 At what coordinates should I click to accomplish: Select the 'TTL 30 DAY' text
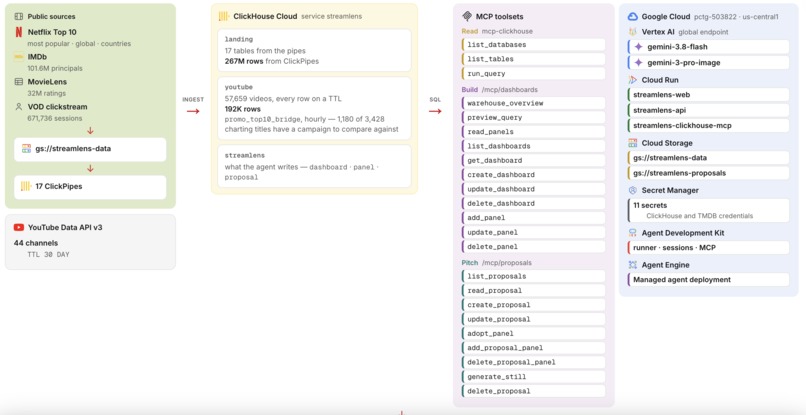[x=48, y=255]
